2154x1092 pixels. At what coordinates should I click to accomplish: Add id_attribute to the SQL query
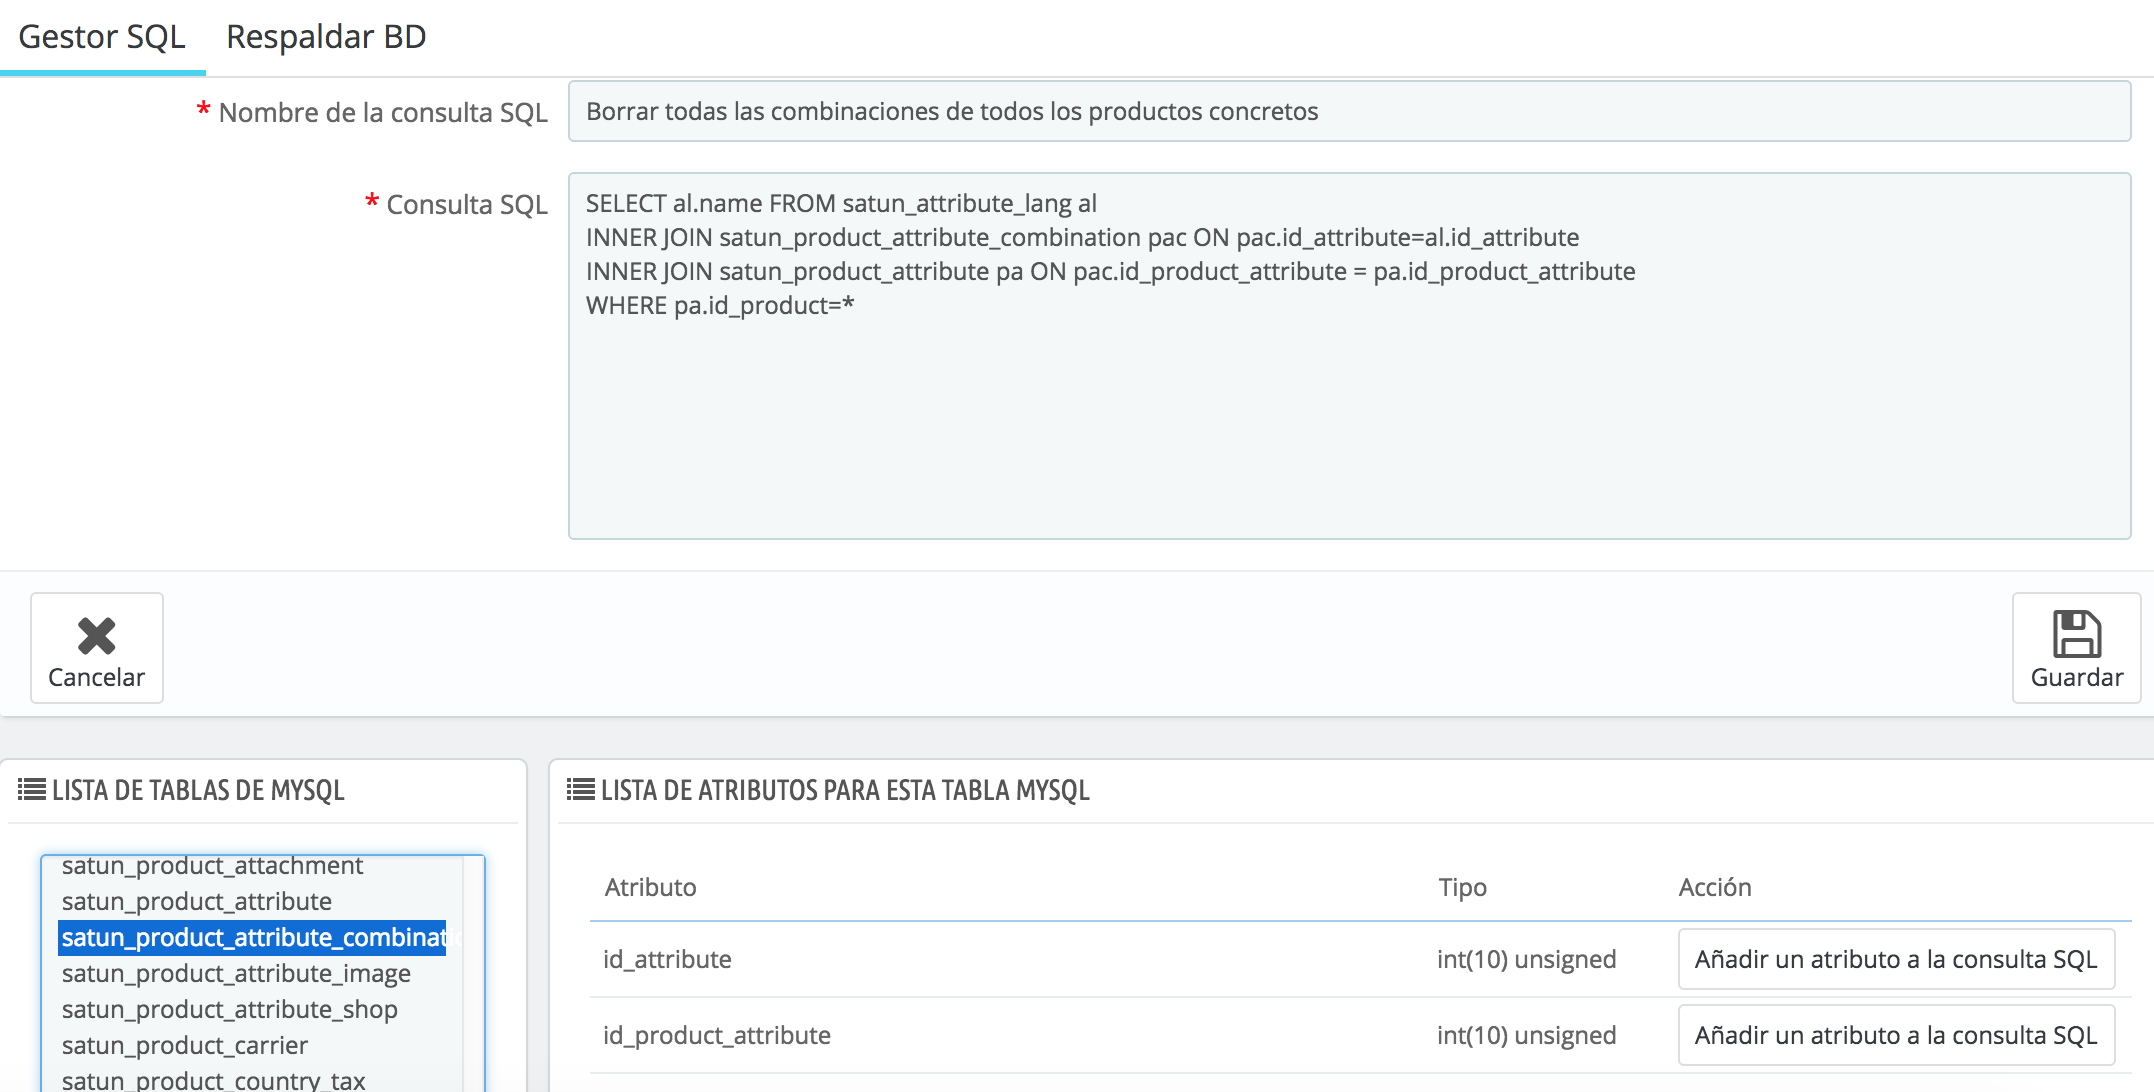1895,959
